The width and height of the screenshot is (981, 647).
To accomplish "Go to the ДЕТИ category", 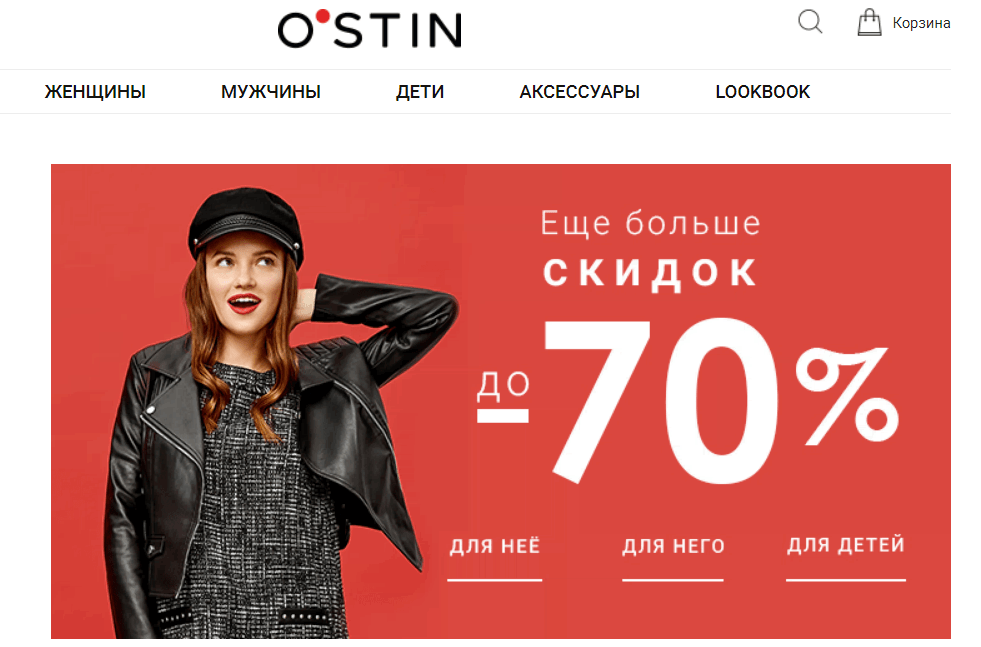I will pos(420,92).
